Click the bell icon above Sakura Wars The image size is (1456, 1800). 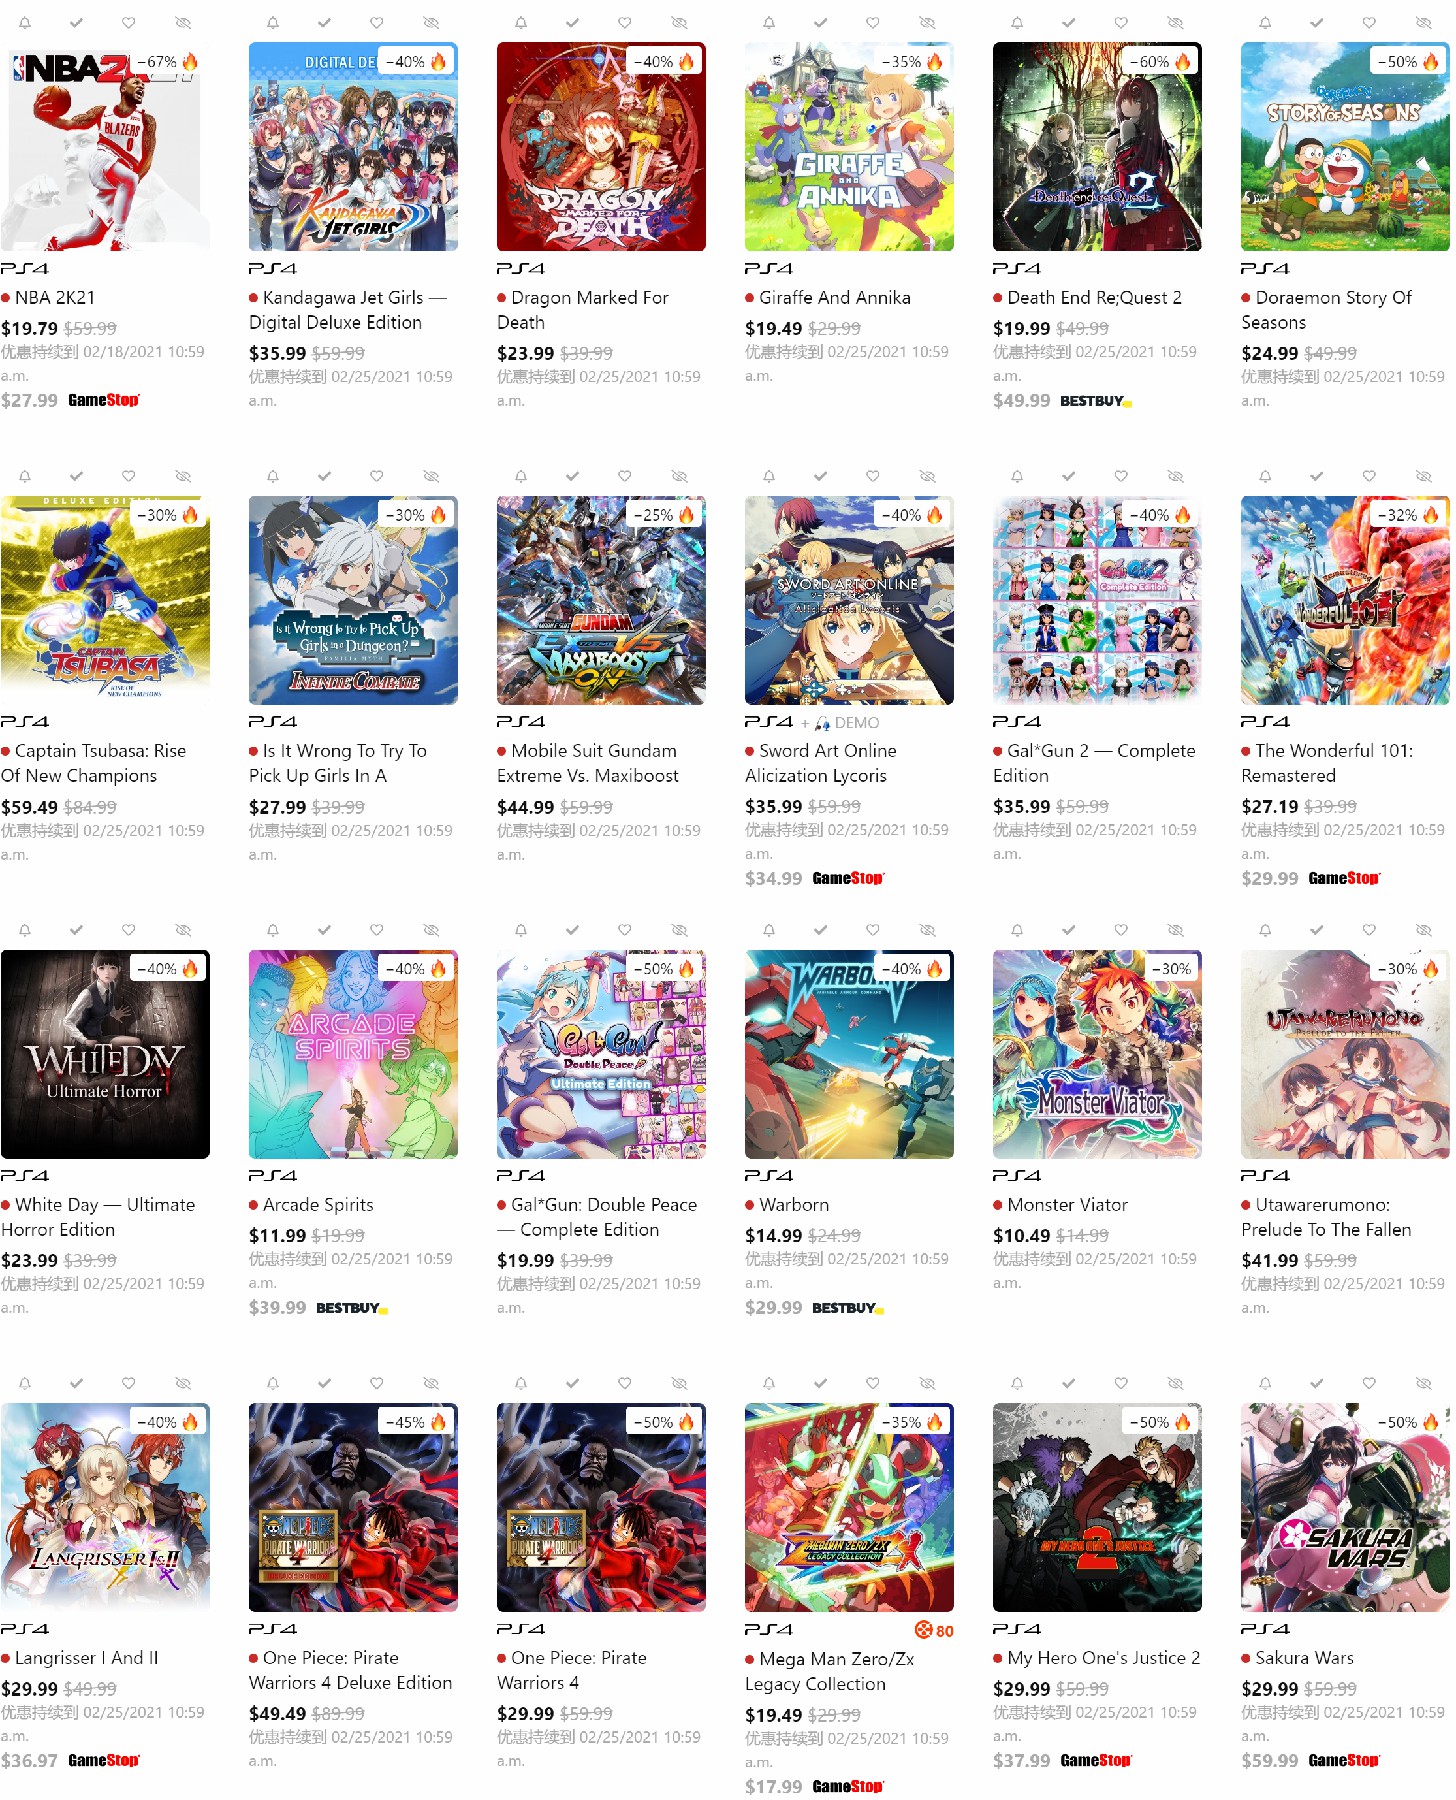pos(1265,1383)
